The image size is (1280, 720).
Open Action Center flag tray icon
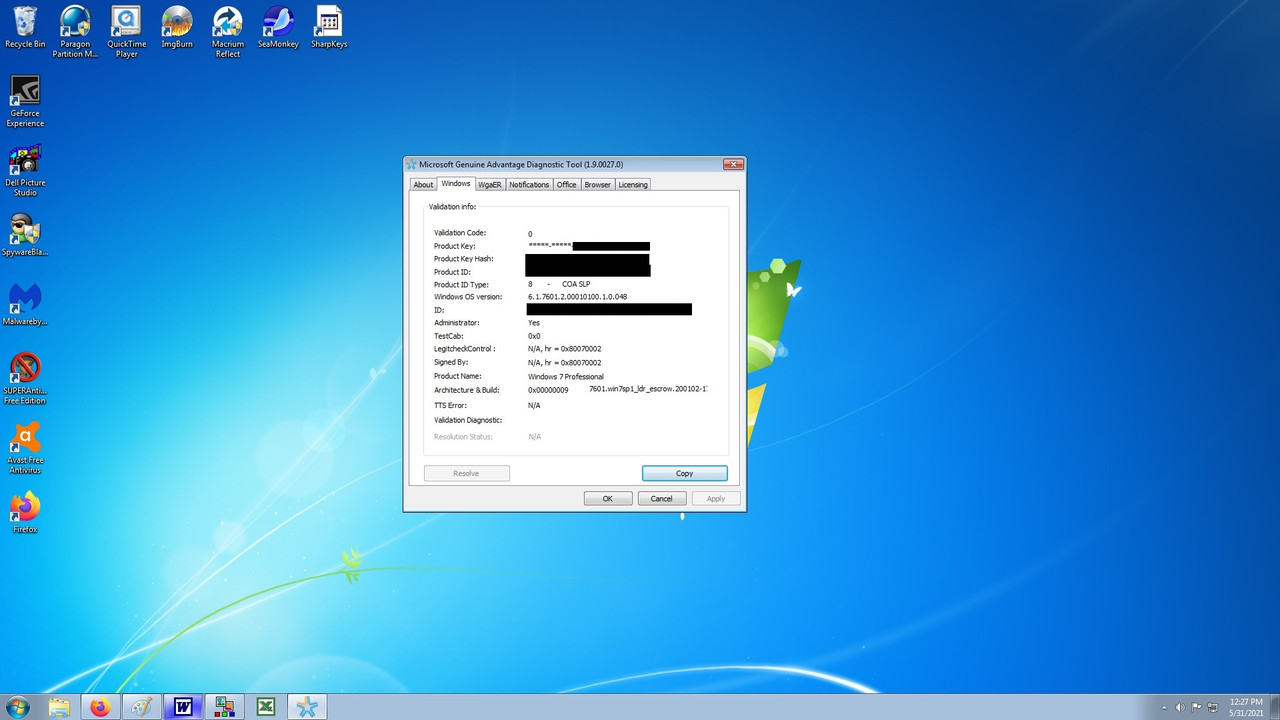click(1196, 707)
